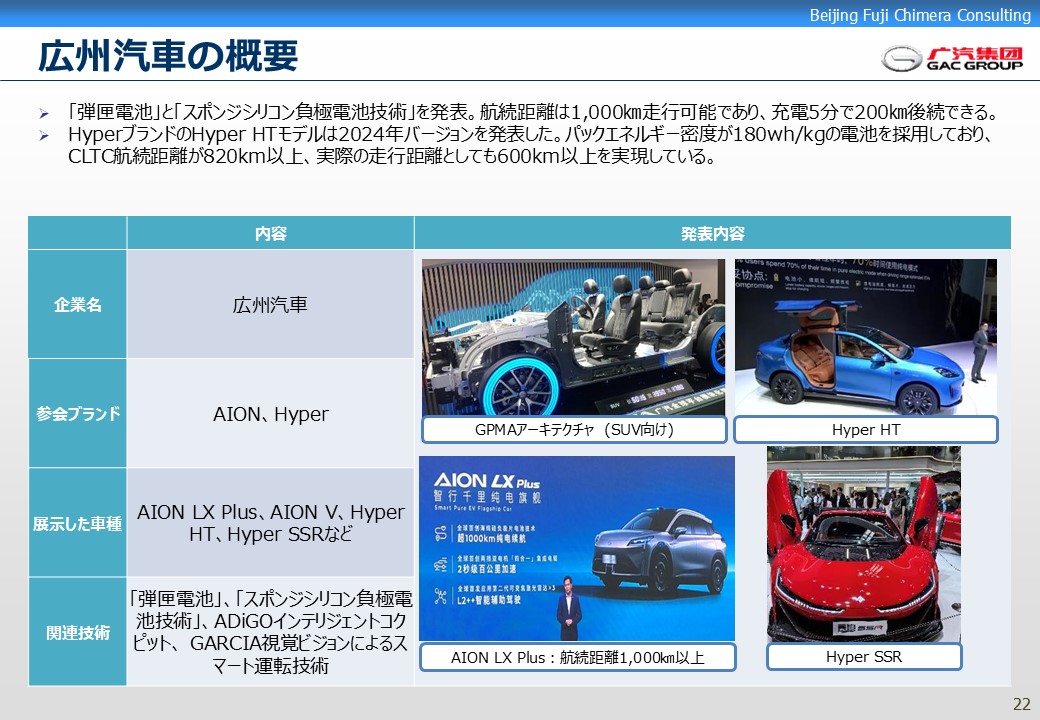
Task: Click the bullet line about 弾匣電池 and 1,000km range
Action: click(x=533, y=112)
